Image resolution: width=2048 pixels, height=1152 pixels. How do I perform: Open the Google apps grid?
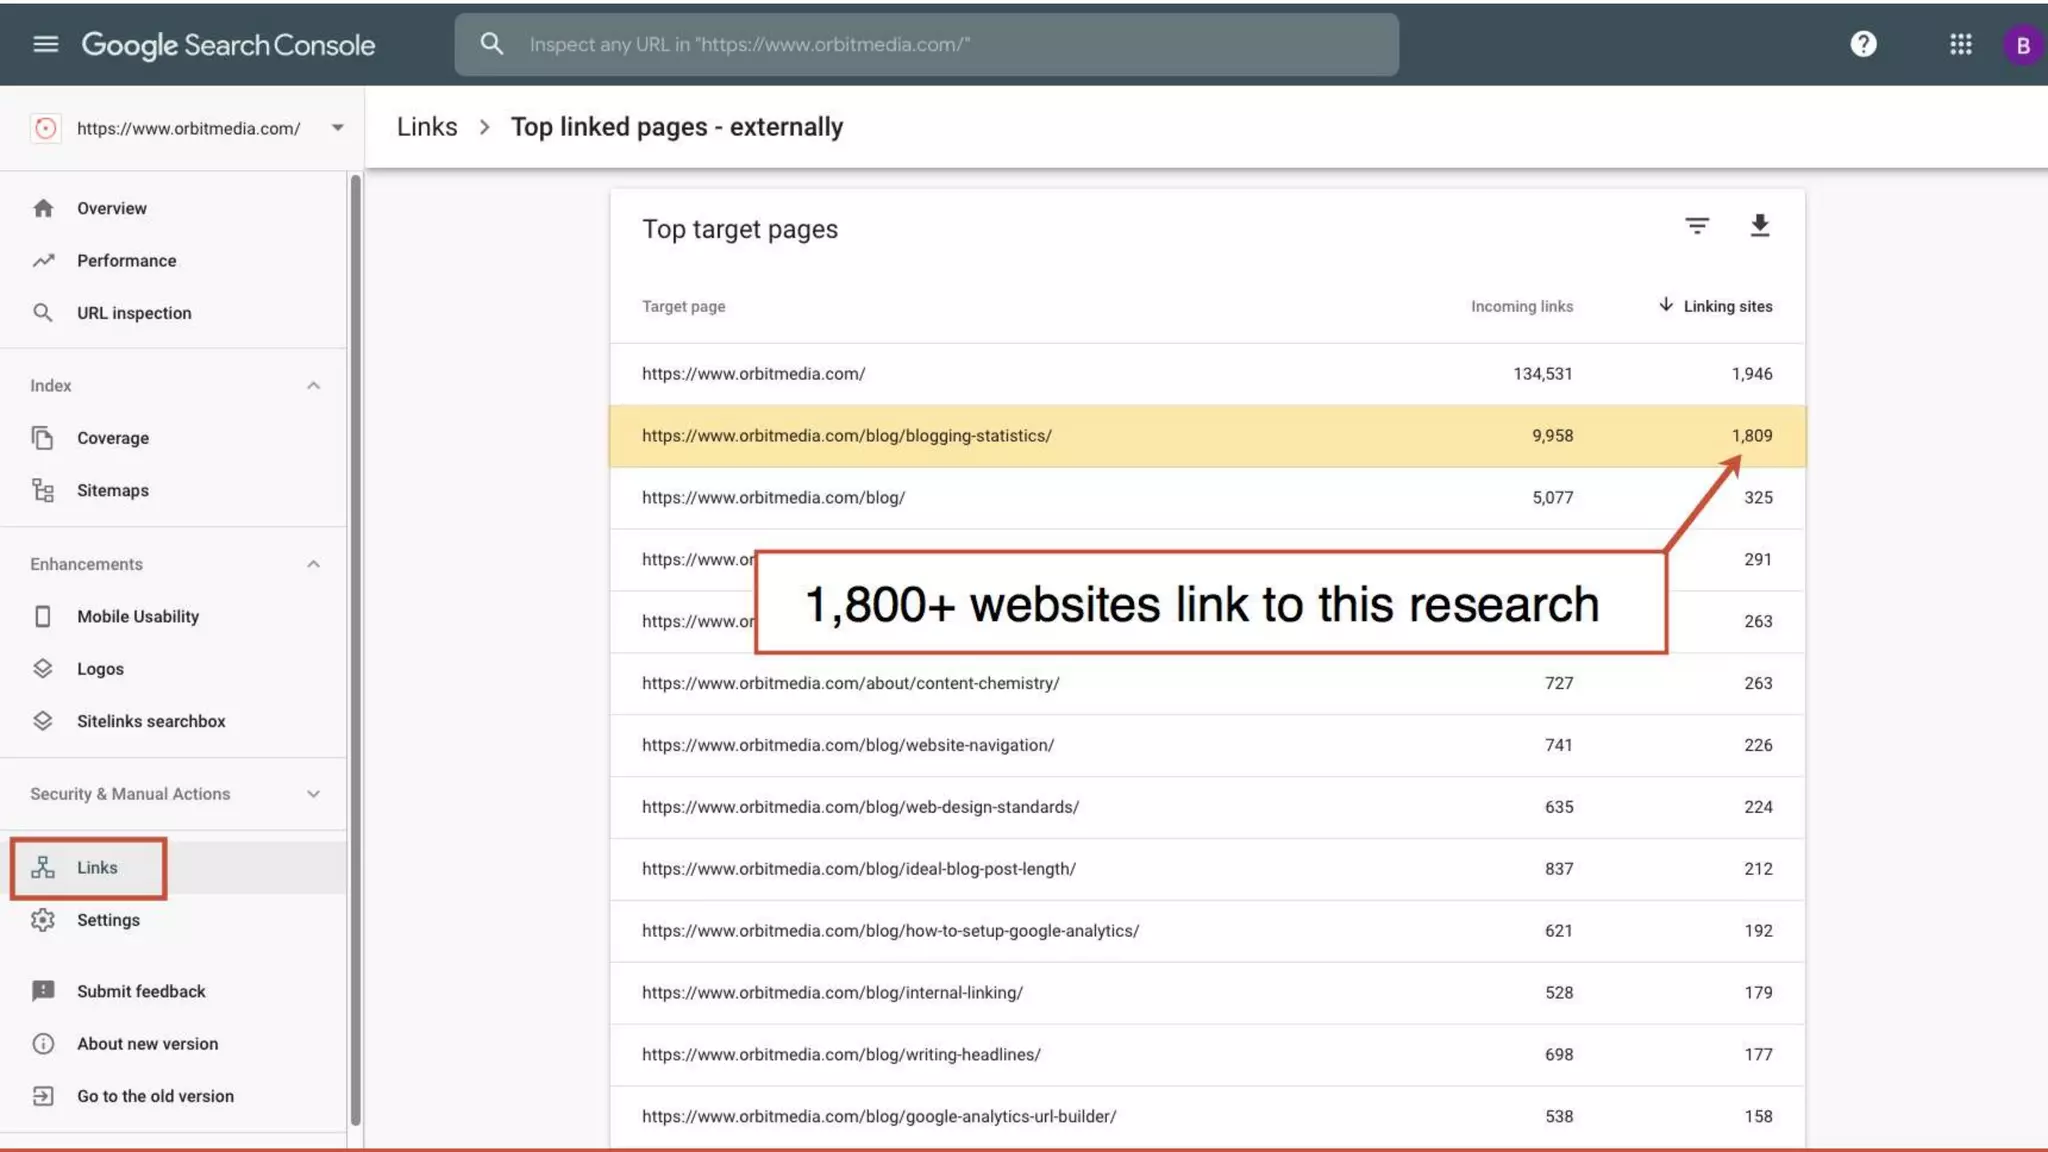click(x=1960, y=44)
